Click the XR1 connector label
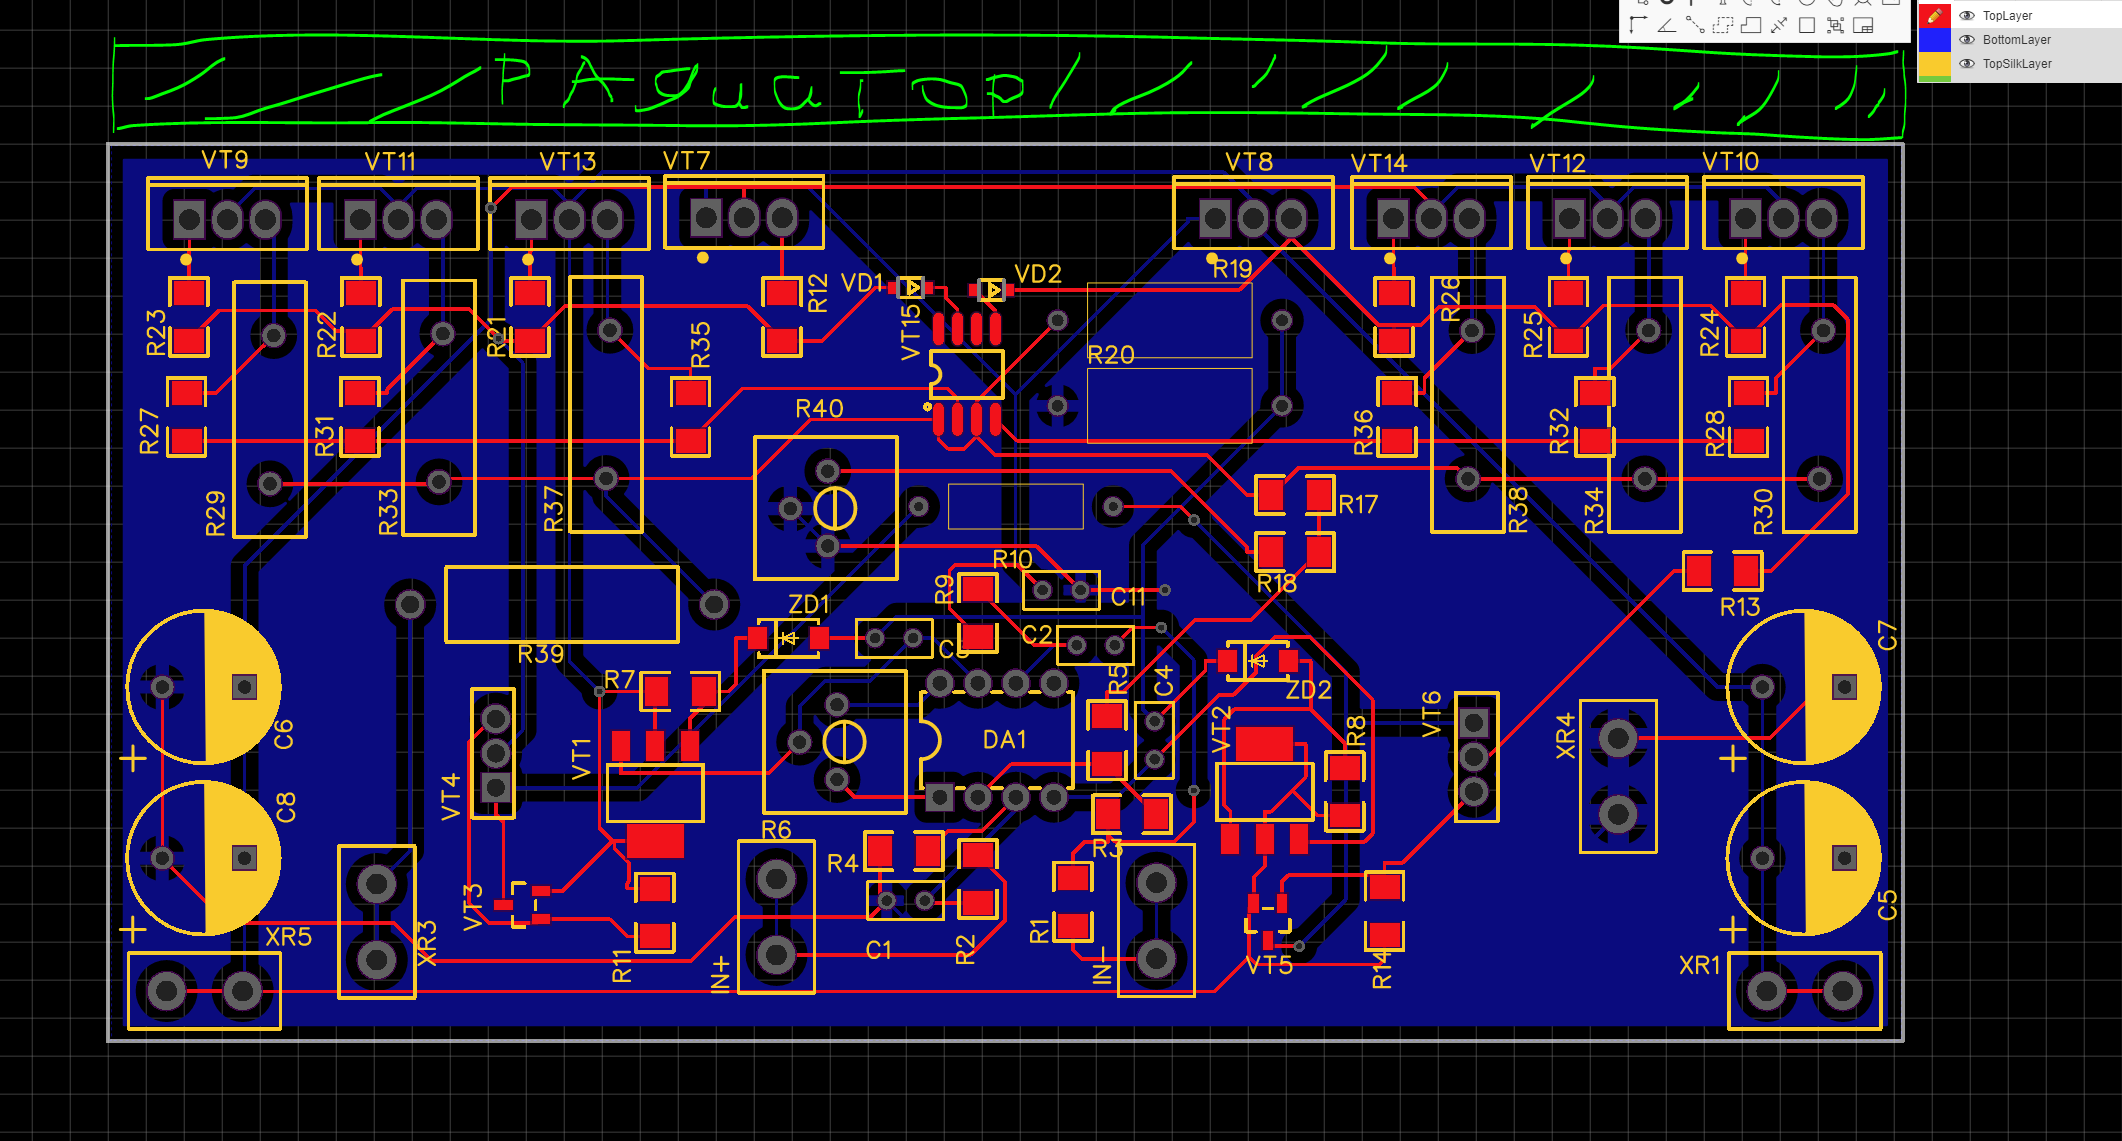 [1700, 966]
